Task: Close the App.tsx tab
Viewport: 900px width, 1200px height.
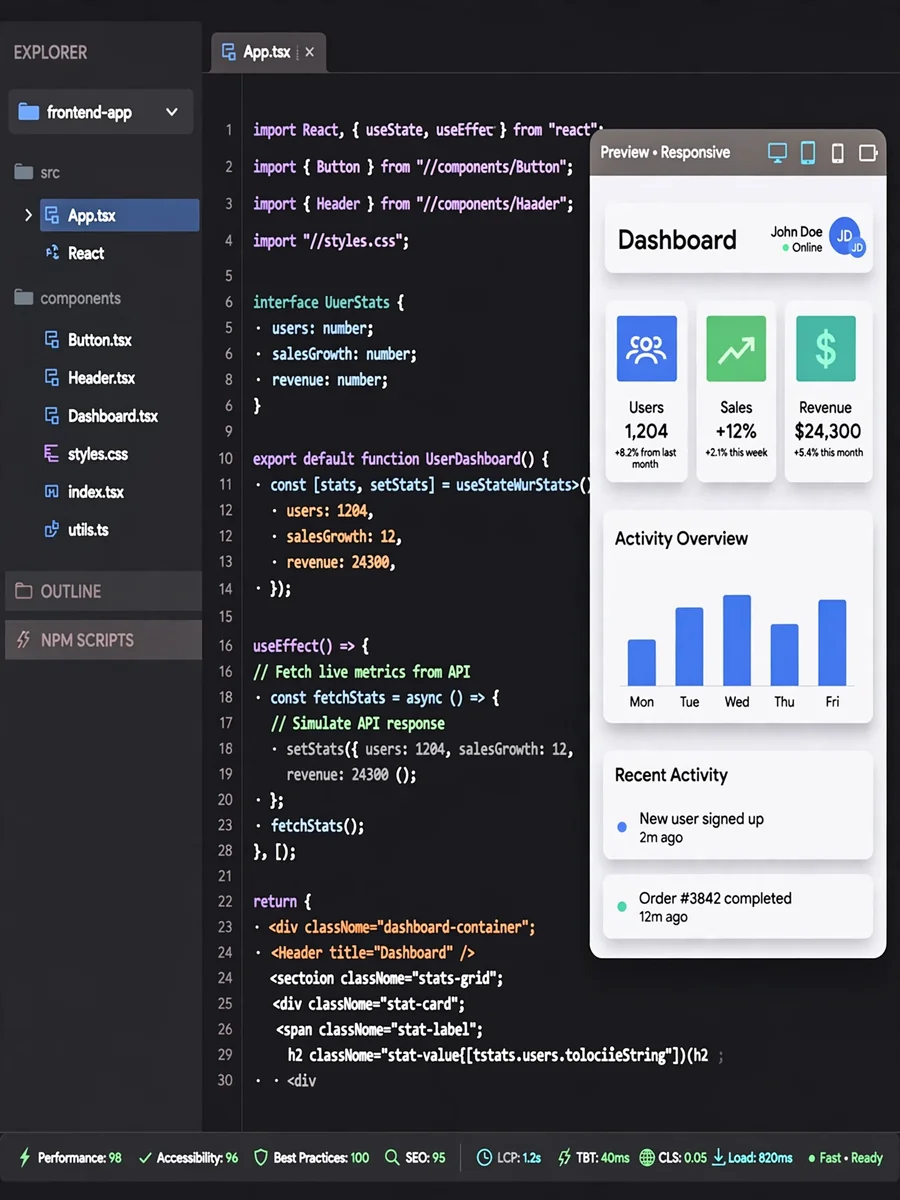Action: point(309,53)
